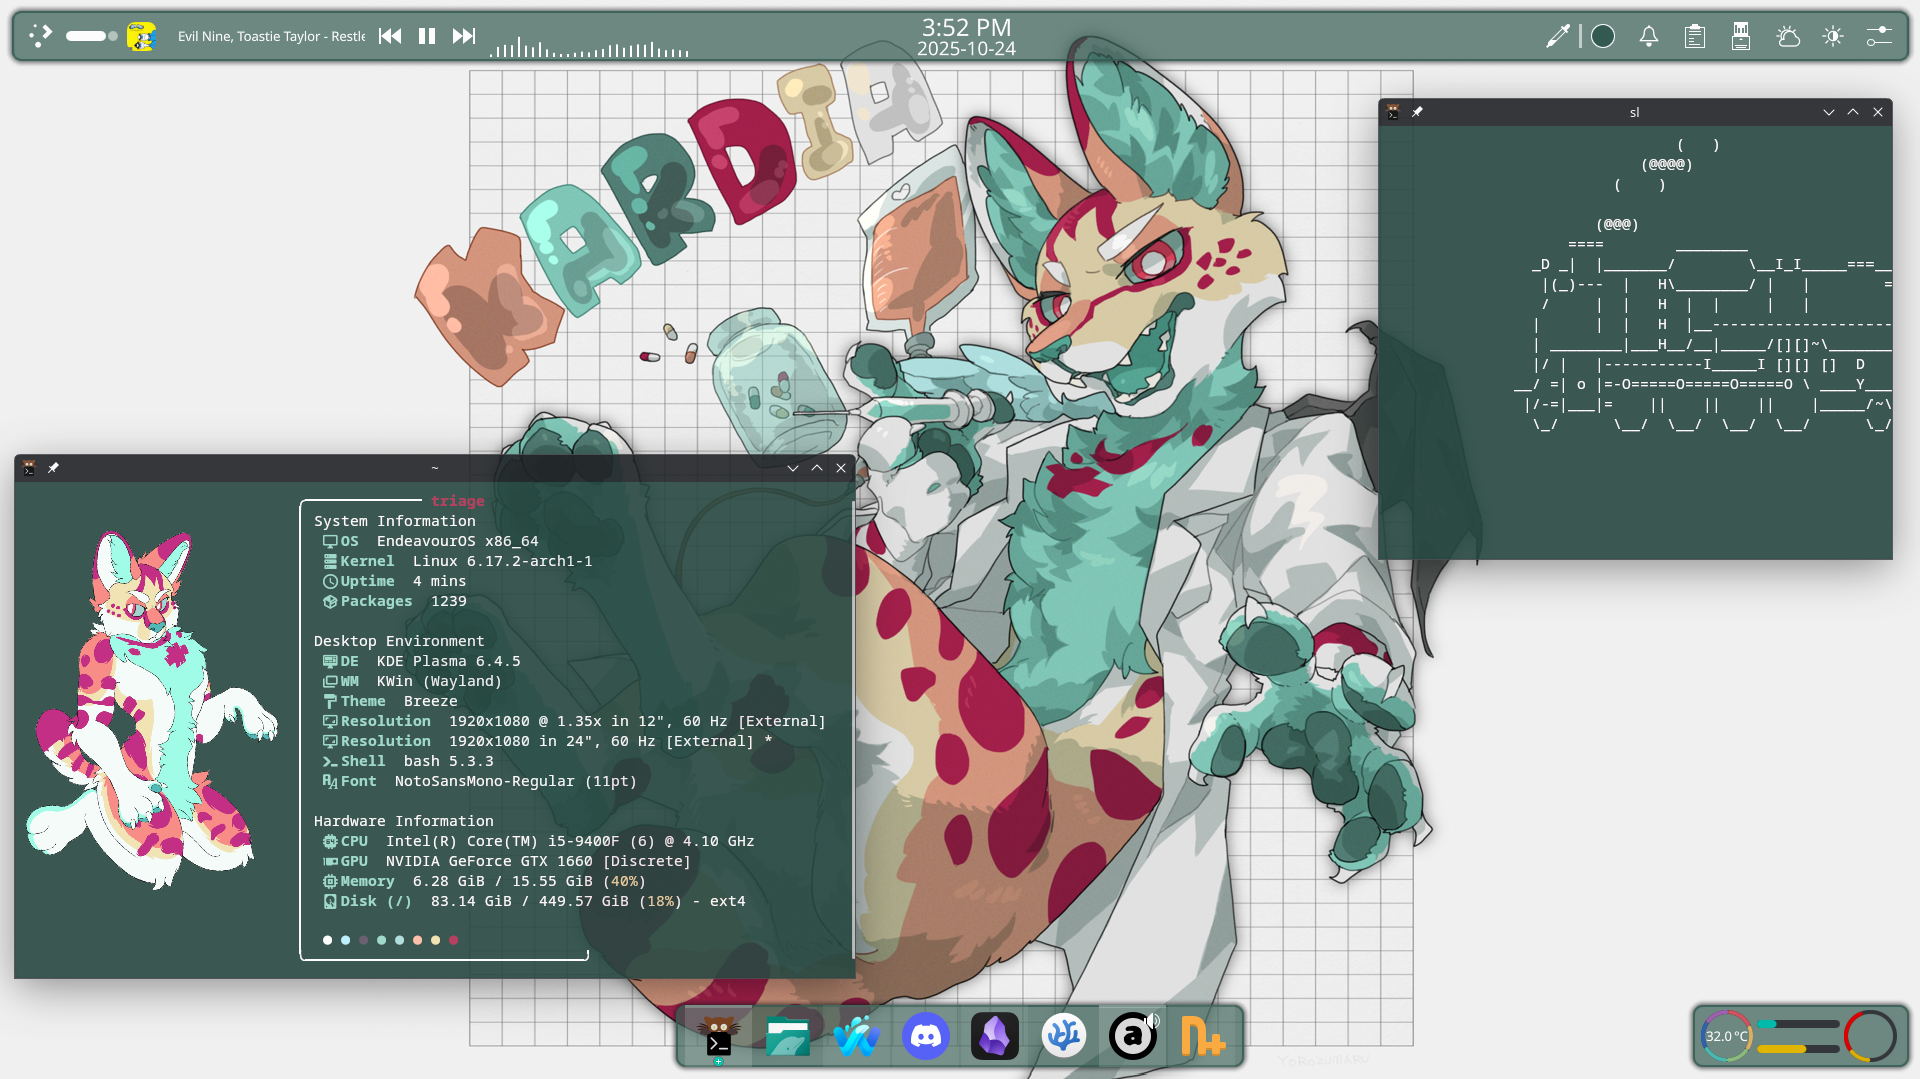Open the weather widget
The image size is (1920, 1079).
click(1787, 36)
